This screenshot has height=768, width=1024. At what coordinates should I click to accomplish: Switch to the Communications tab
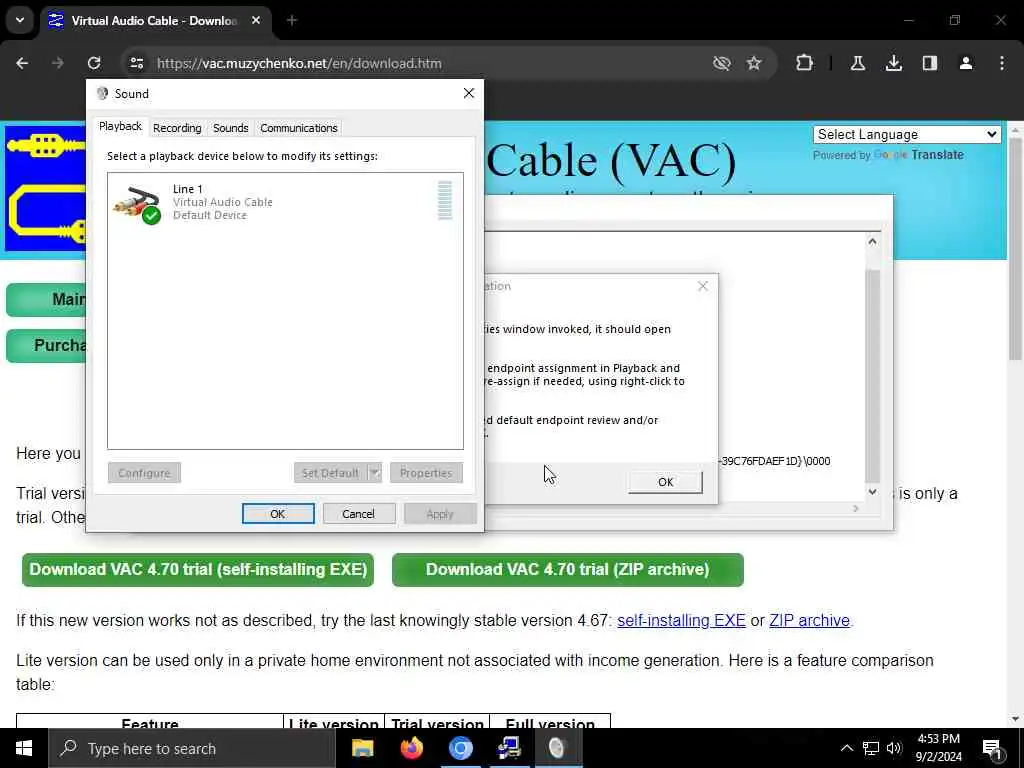point(298,128)
